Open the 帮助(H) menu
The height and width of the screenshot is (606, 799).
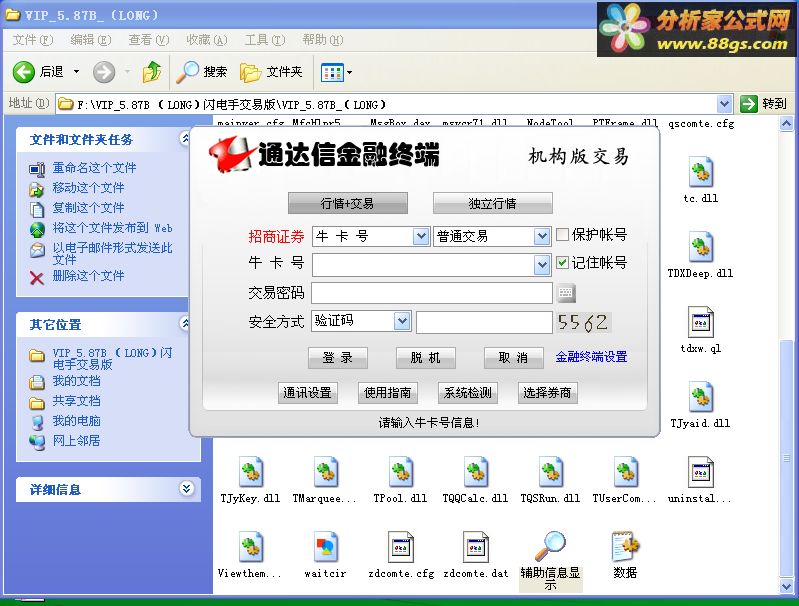[323, 40]
